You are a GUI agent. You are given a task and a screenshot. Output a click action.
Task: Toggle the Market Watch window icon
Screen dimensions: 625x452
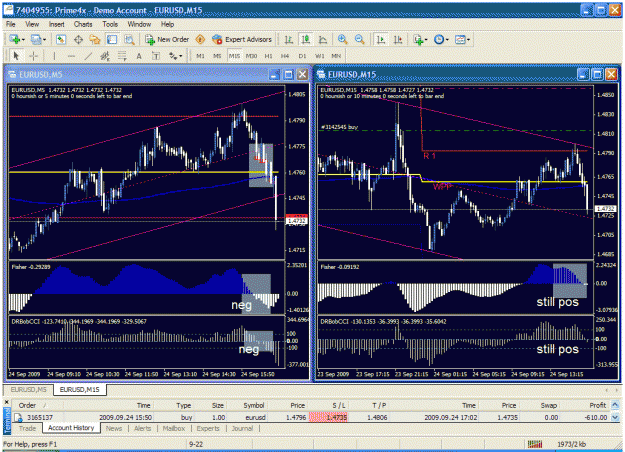[x=61, y=39]
